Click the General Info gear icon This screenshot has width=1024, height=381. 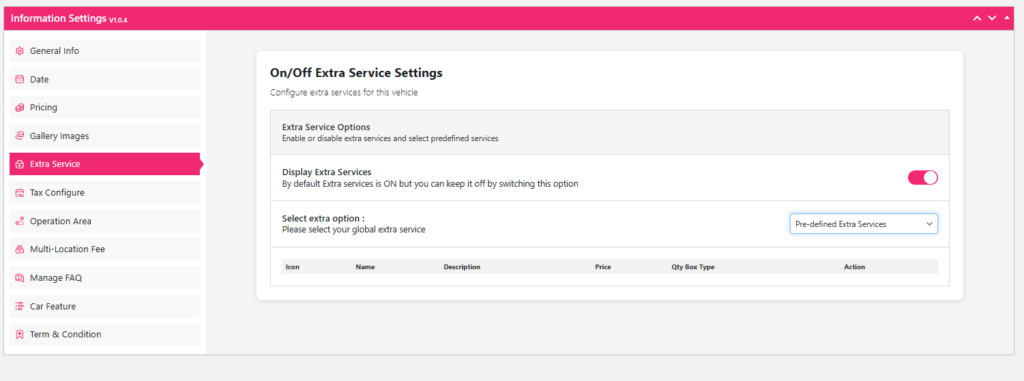[x=20, y=51]
